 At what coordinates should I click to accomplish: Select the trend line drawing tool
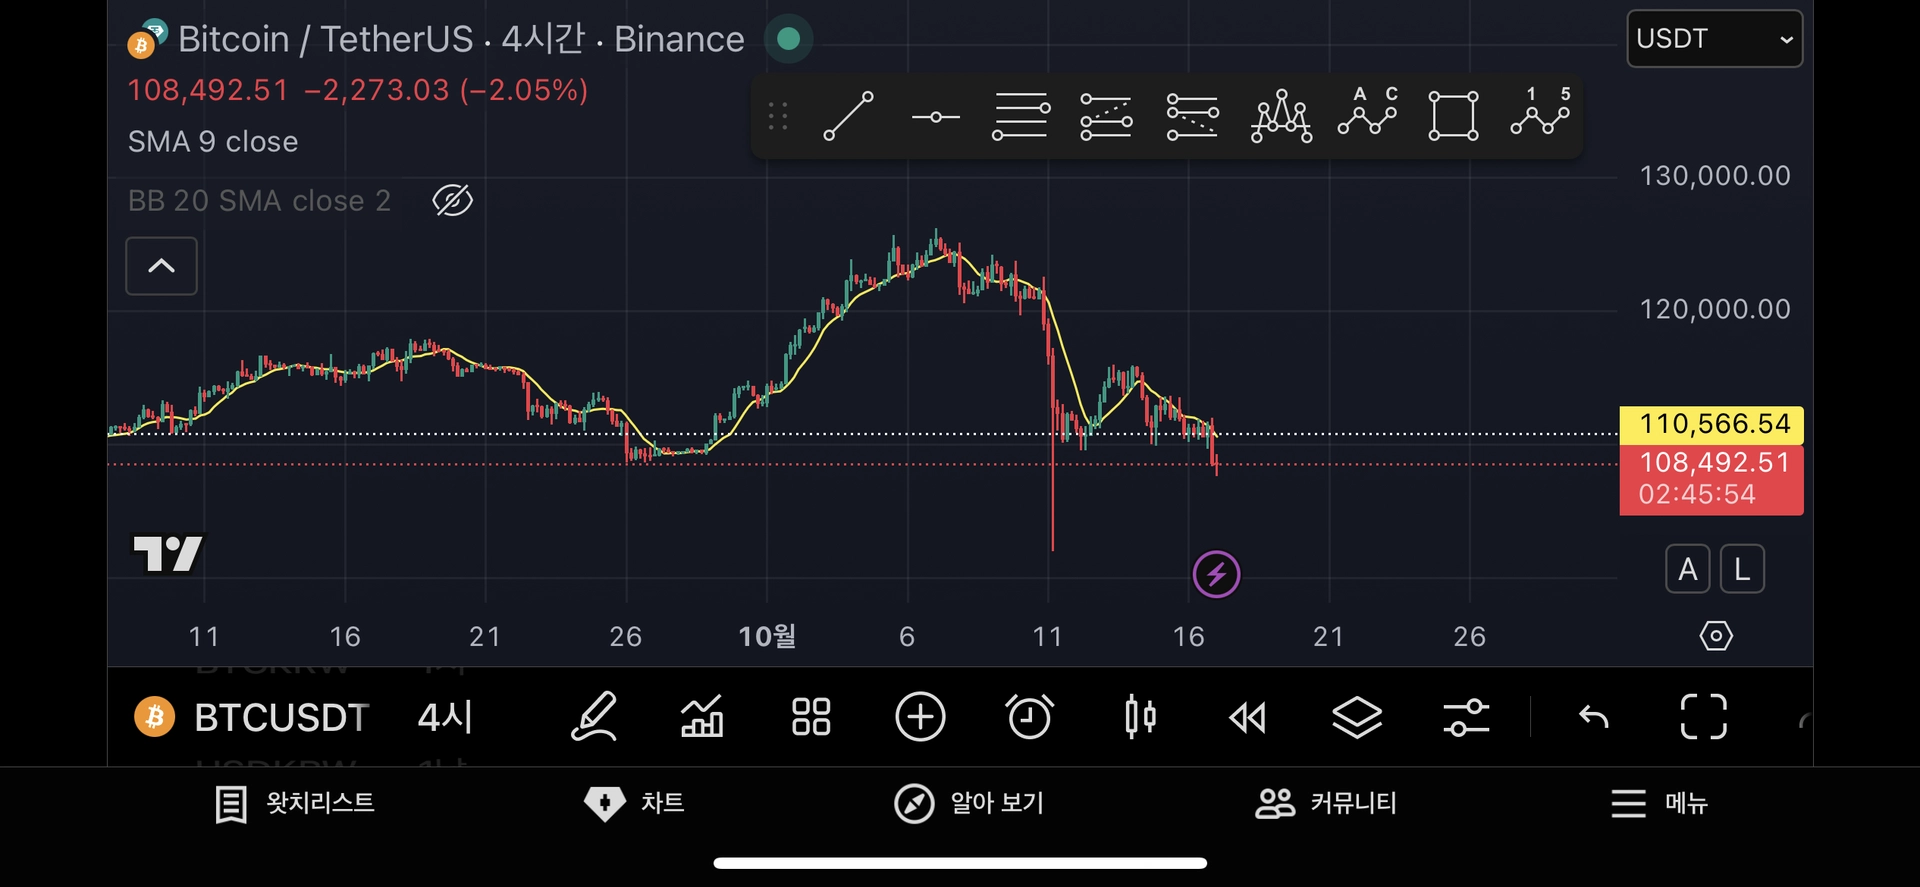tap(848, 116)
